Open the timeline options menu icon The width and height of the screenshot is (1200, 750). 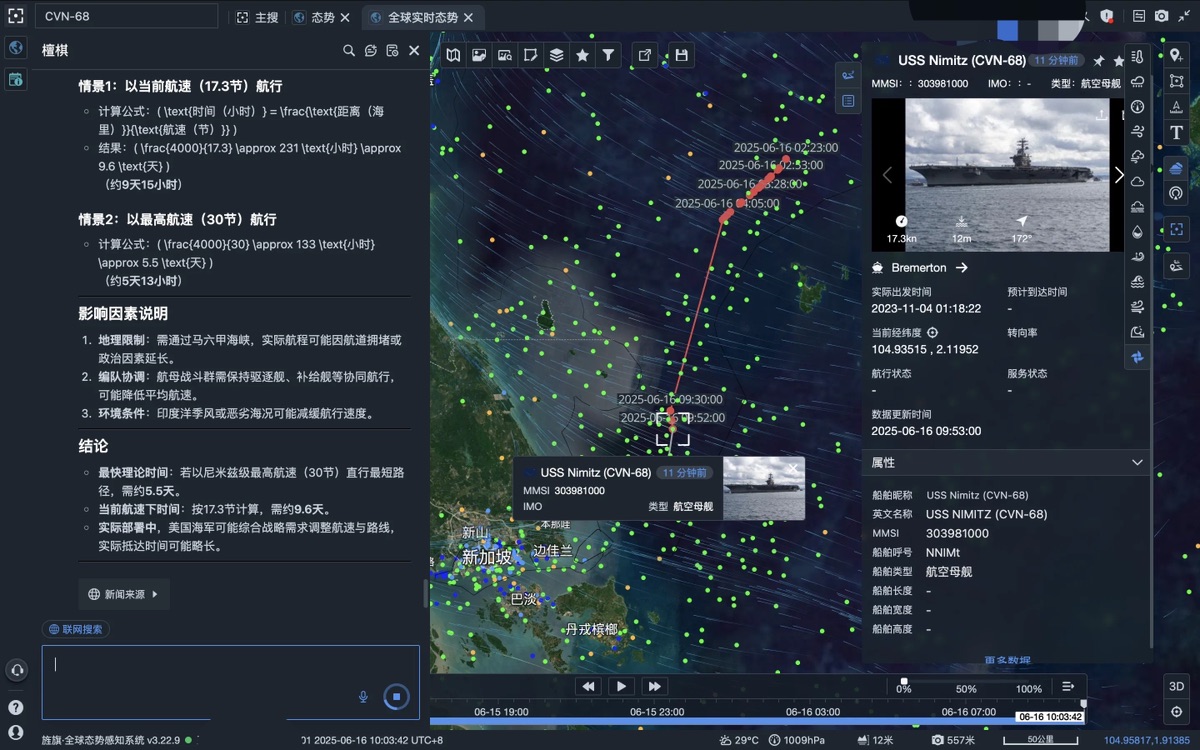coord(1068,686)
